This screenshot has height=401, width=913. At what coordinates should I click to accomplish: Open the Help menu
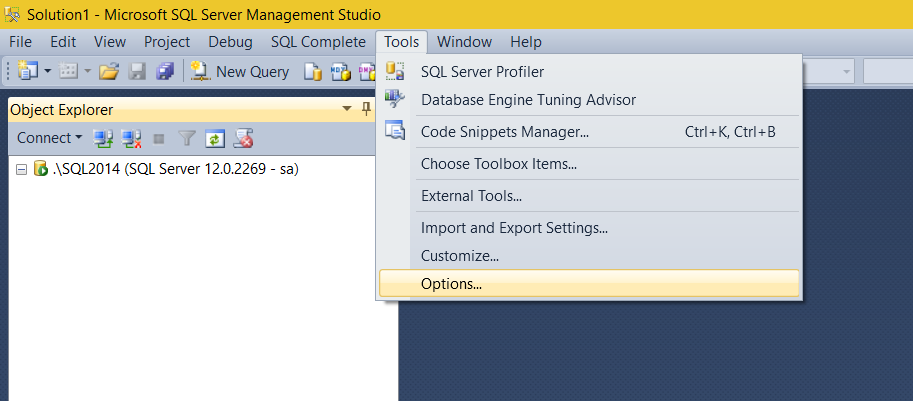tap(526, 42)
